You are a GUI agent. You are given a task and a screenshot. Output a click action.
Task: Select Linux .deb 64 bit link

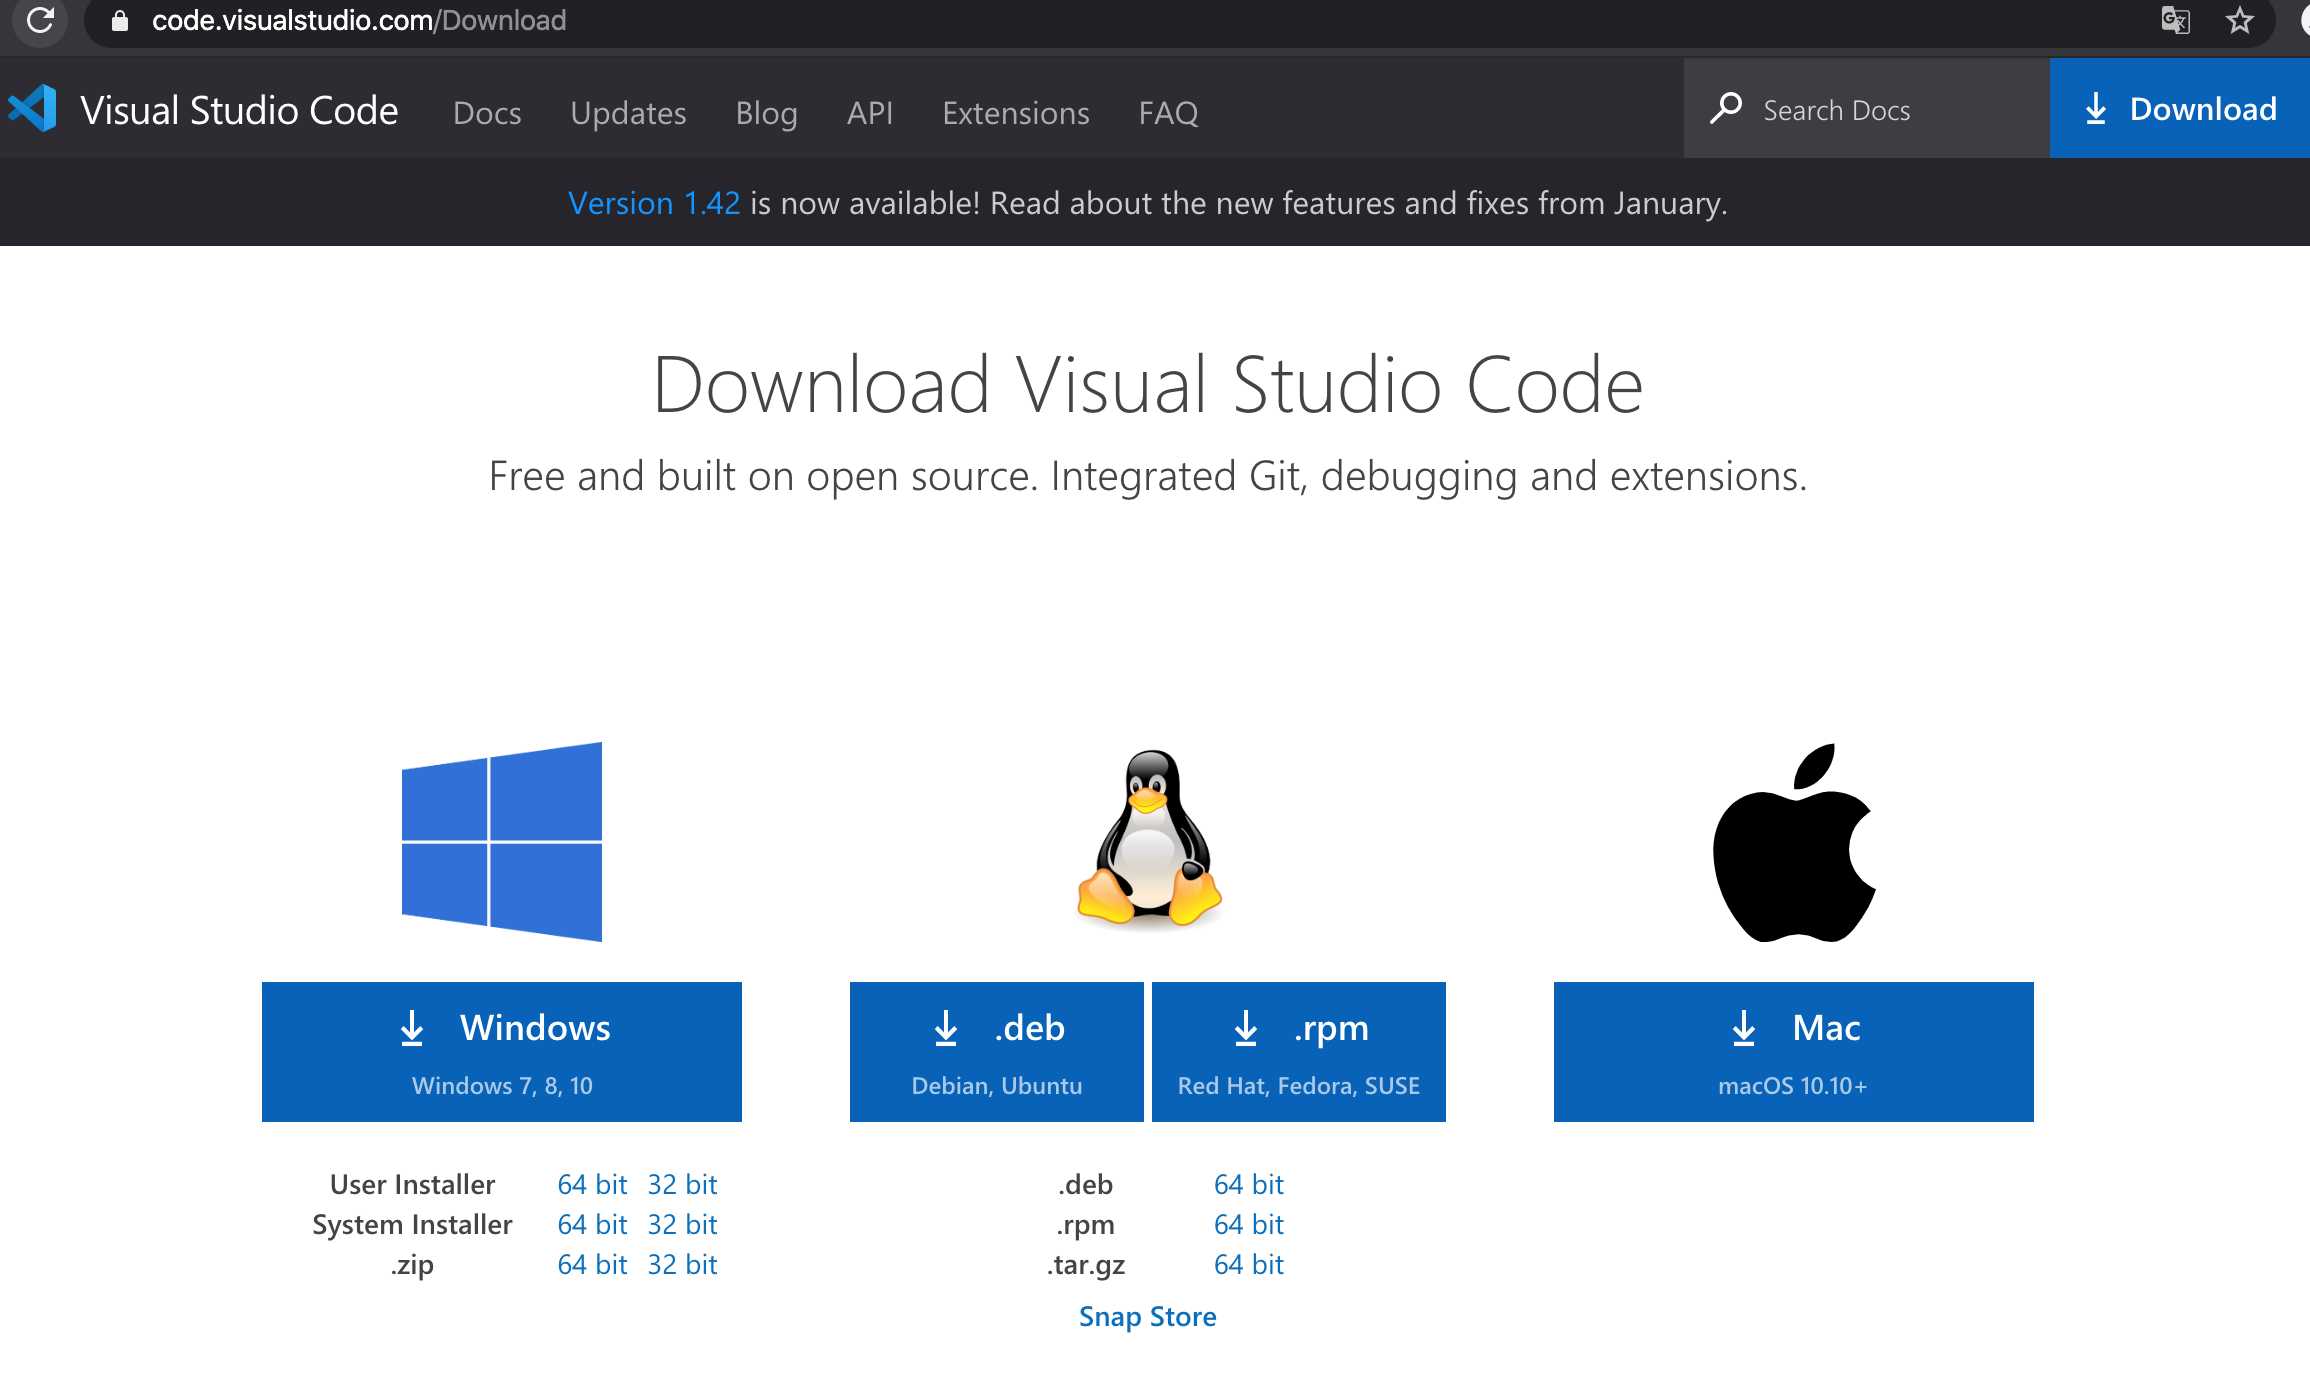coord(1249,1184)
